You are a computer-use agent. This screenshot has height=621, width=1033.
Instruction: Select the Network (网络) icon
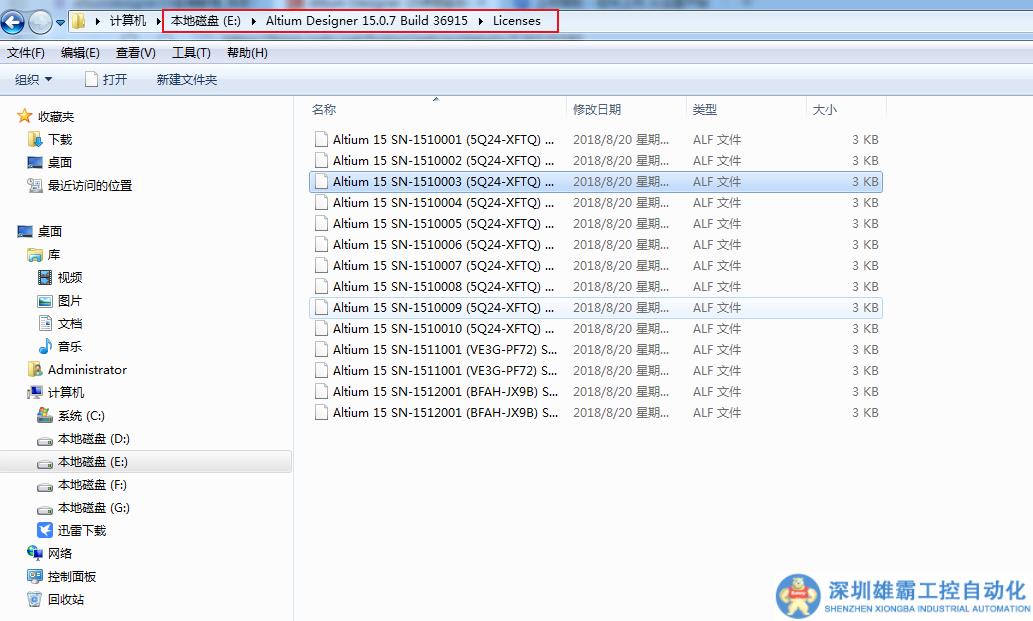pos(36,554)
